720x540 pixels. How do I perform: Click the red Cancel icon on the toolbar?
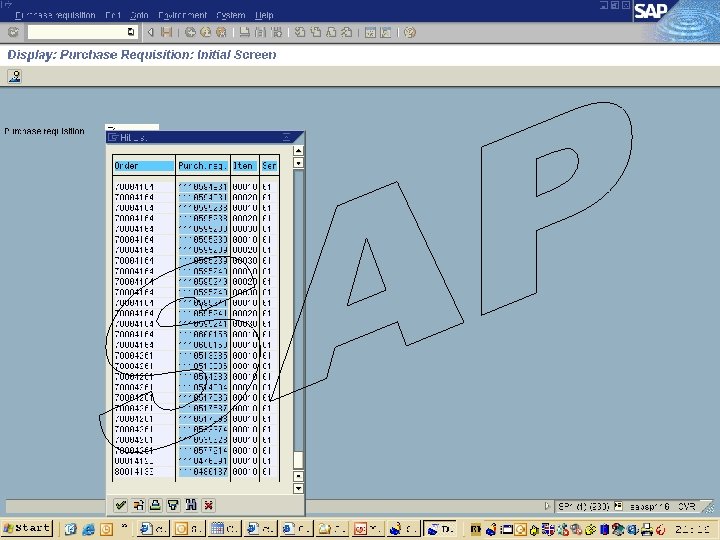pyautogui.click(x=221, y=32)
